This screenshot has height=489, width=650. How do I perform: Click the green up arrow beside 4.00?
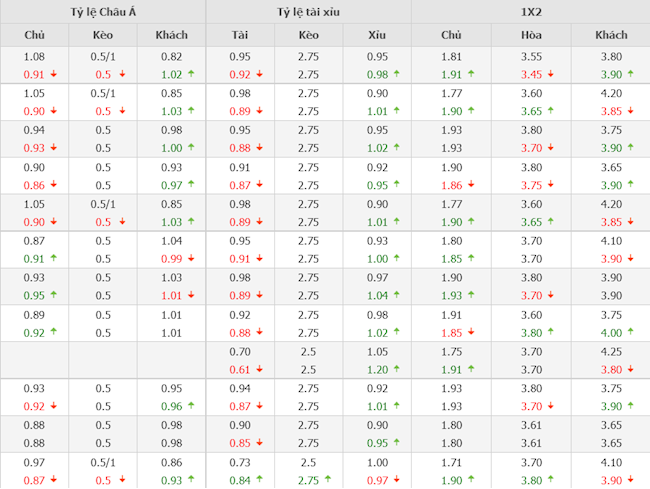(x=630, y=332)
